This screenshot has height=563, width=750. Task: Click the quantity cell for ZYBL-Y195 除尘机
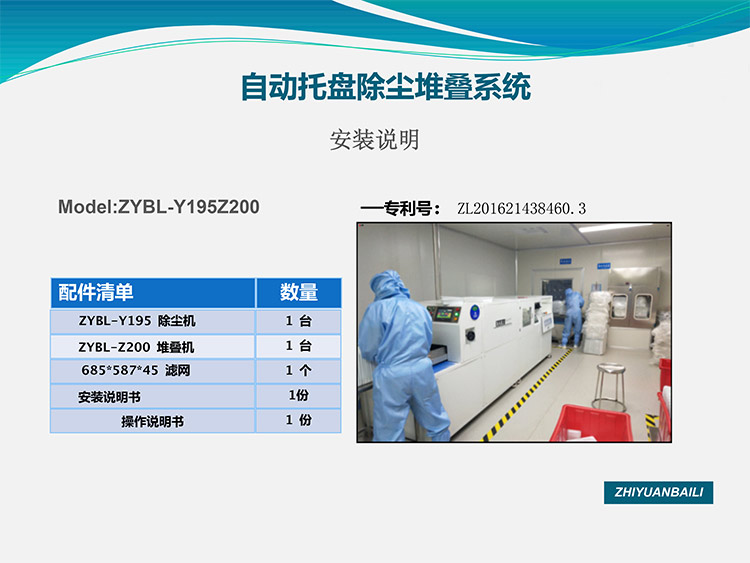298,321
